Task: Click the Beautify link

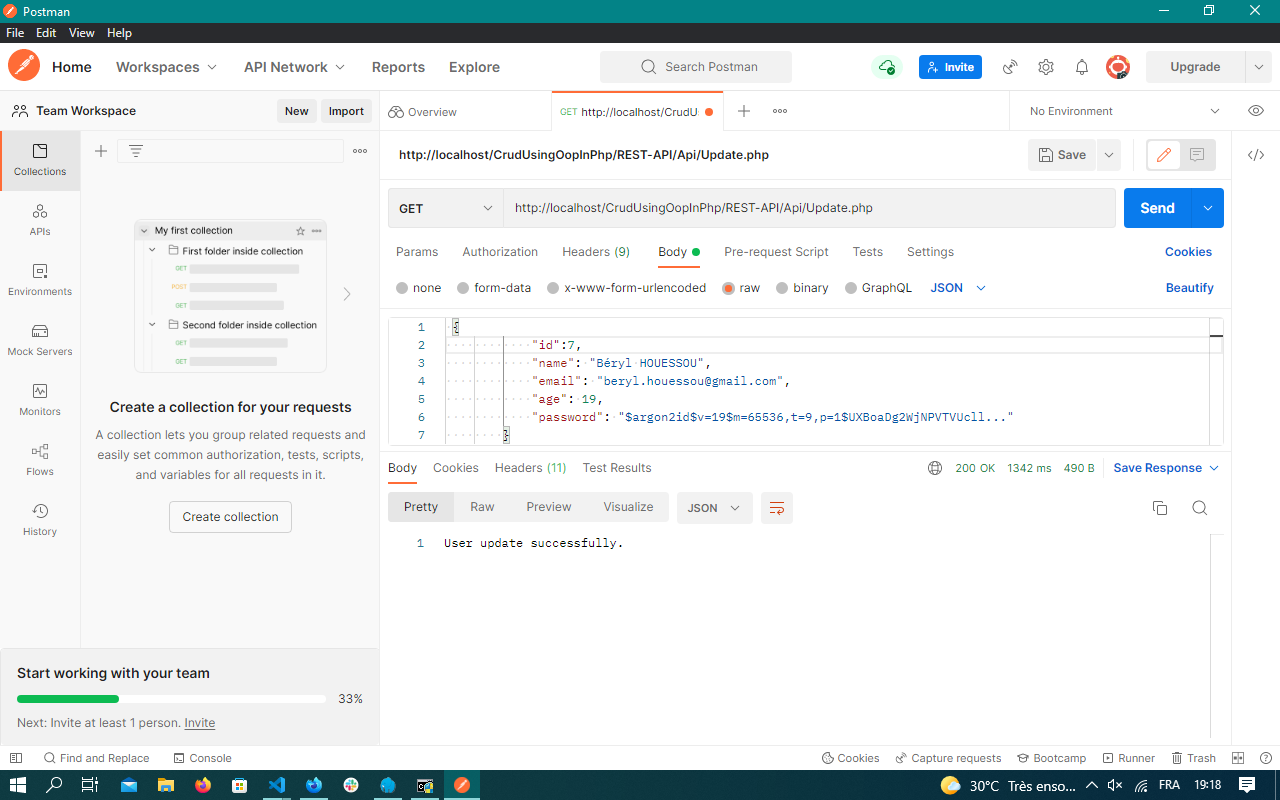Action: 1189,288
